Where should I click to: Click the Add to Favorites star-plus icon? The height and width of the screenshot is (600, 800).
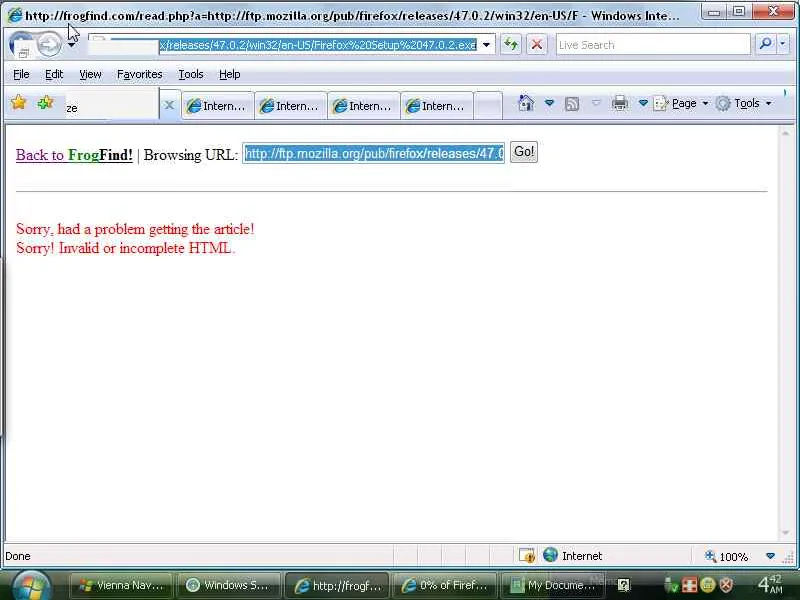click(x=45, y=103)
